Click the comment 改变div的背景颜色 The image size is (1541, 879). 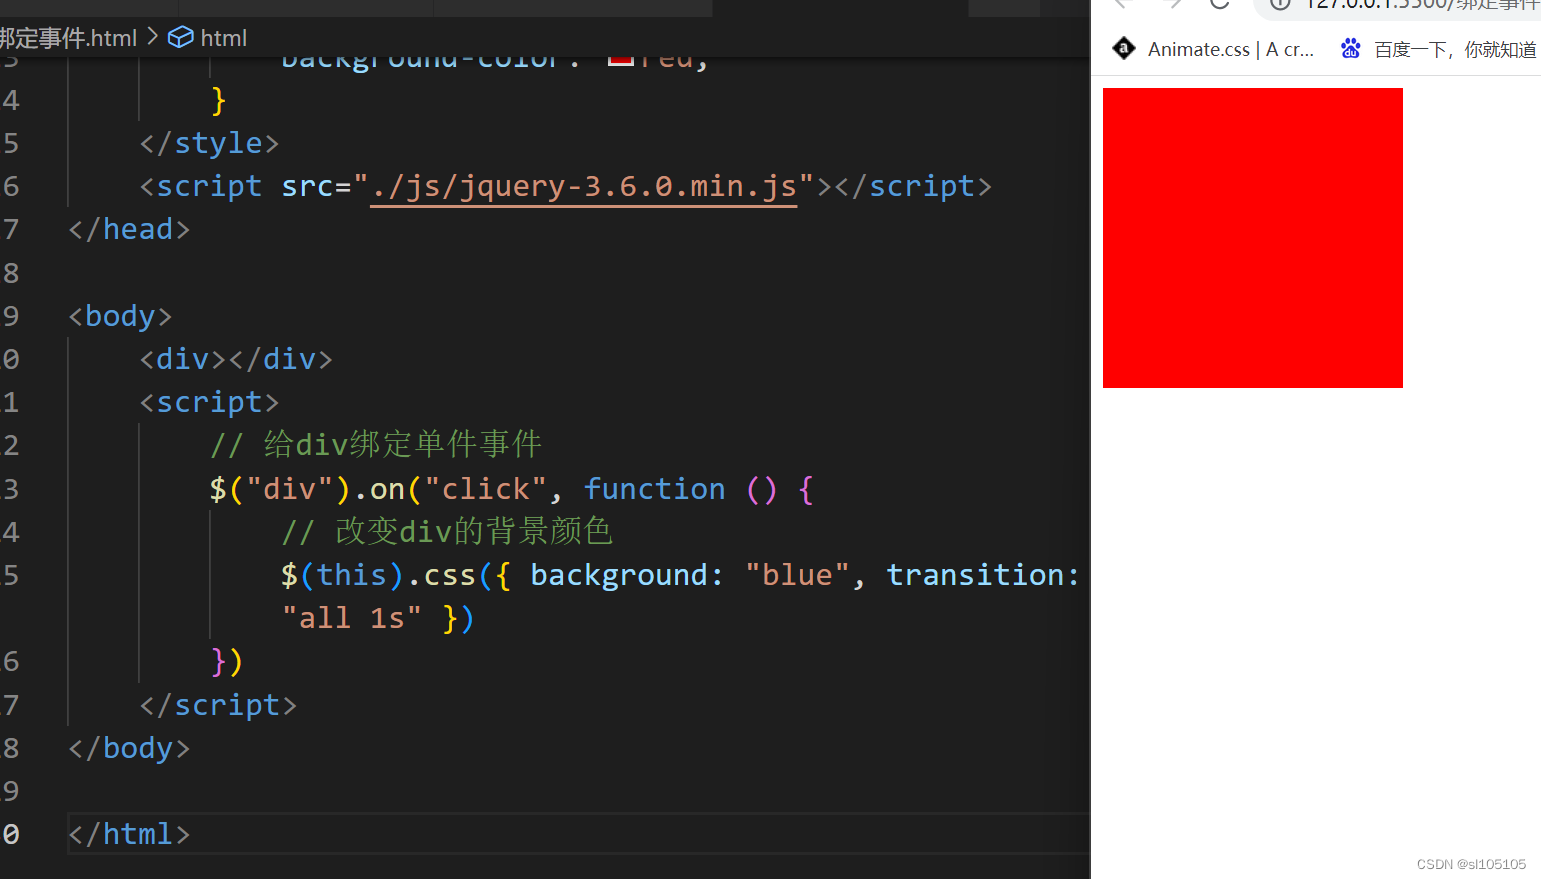pyautogui.click(x=447, y=532)
